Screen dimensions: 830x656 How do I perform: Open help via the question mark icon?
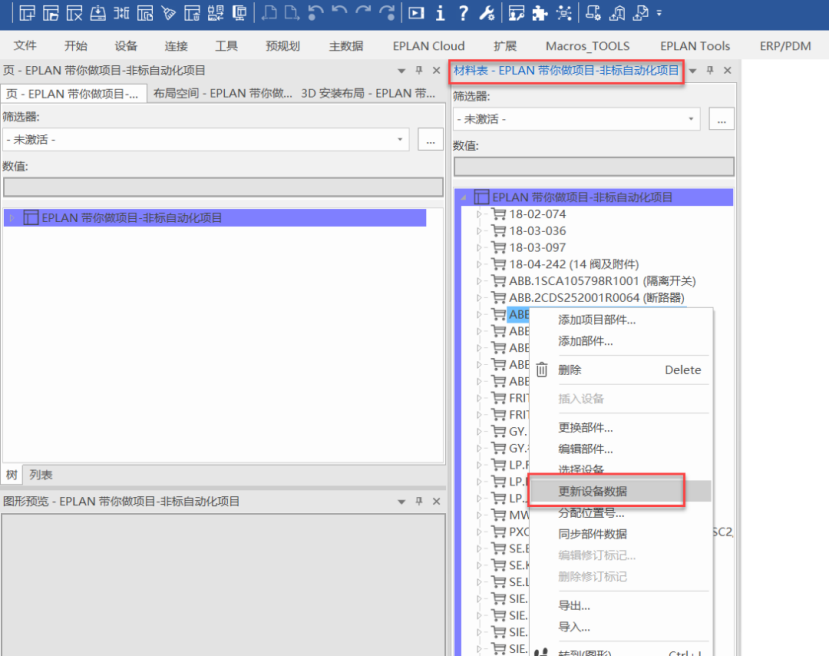[463, 13]
